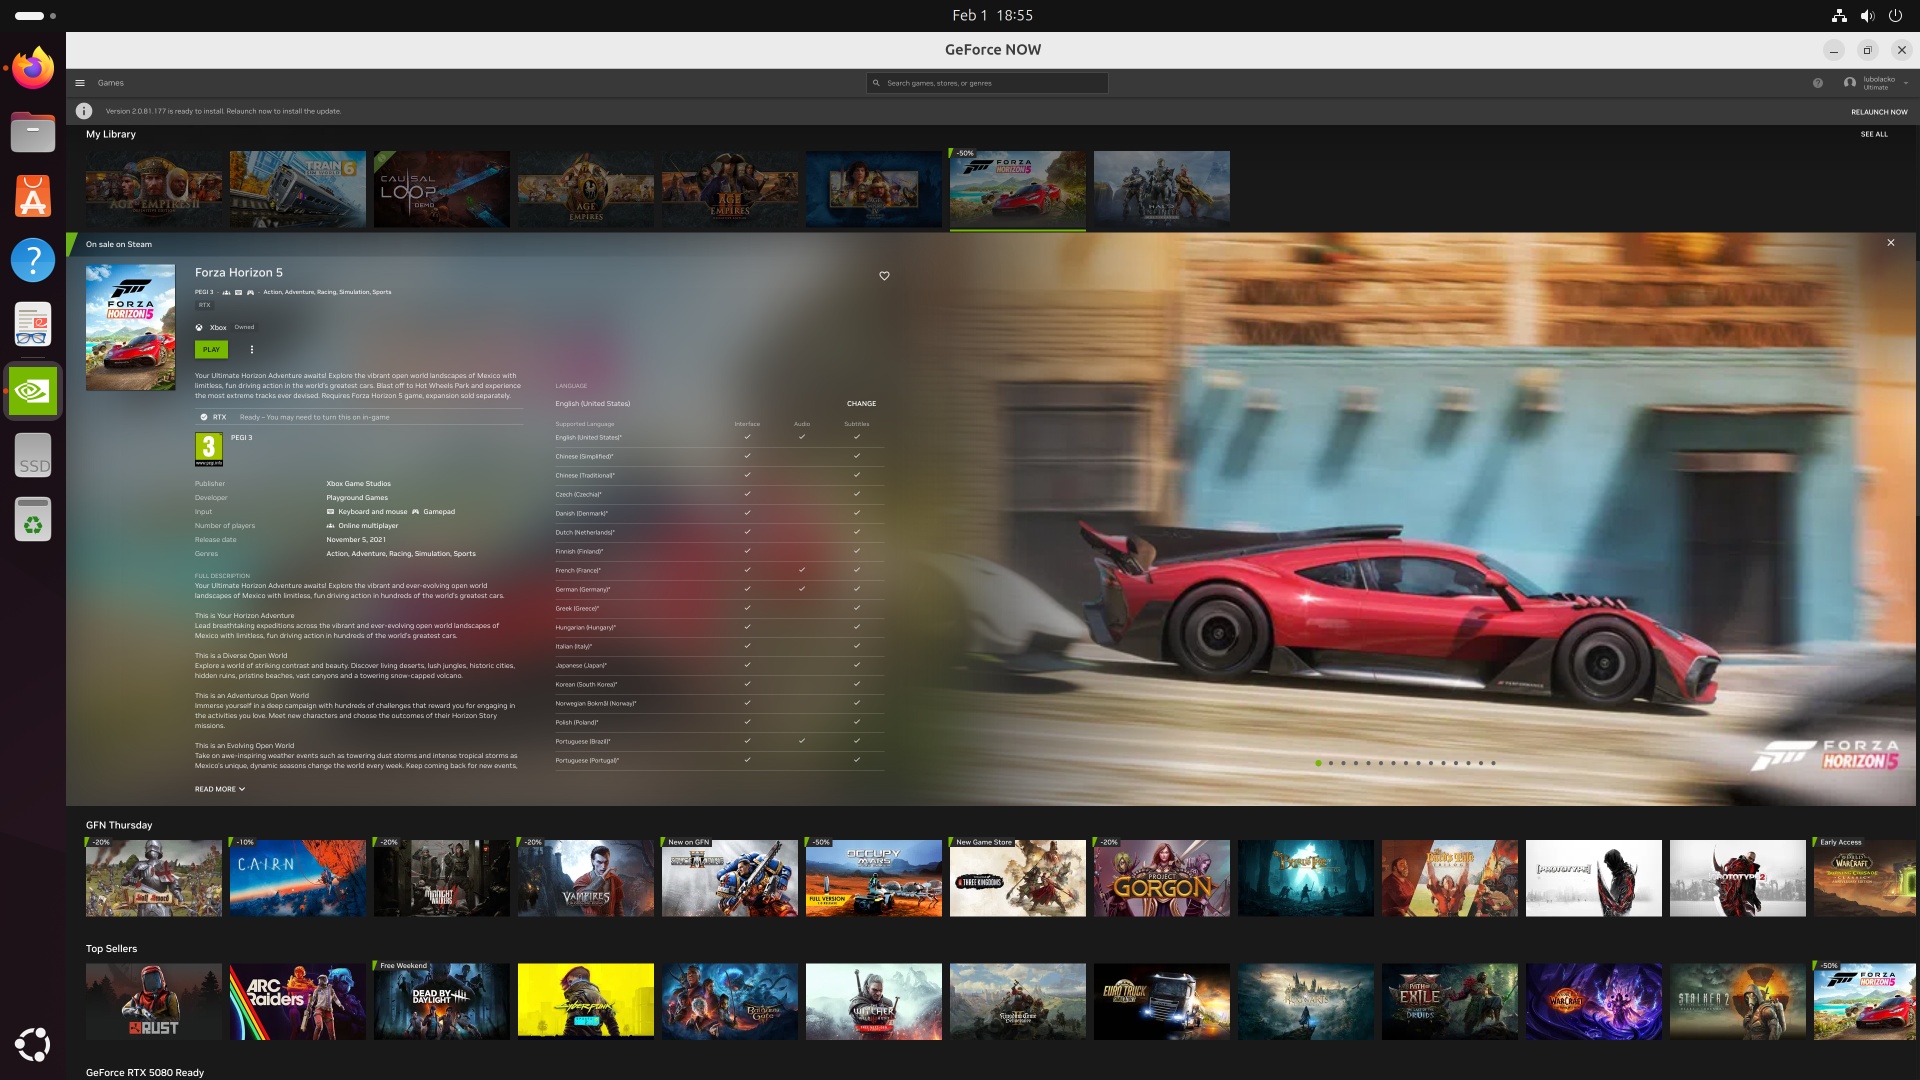This screenshot has height=1080, width=1920.
Task: Click SEE ALL in My Library
Action: tap(1874, 134)
